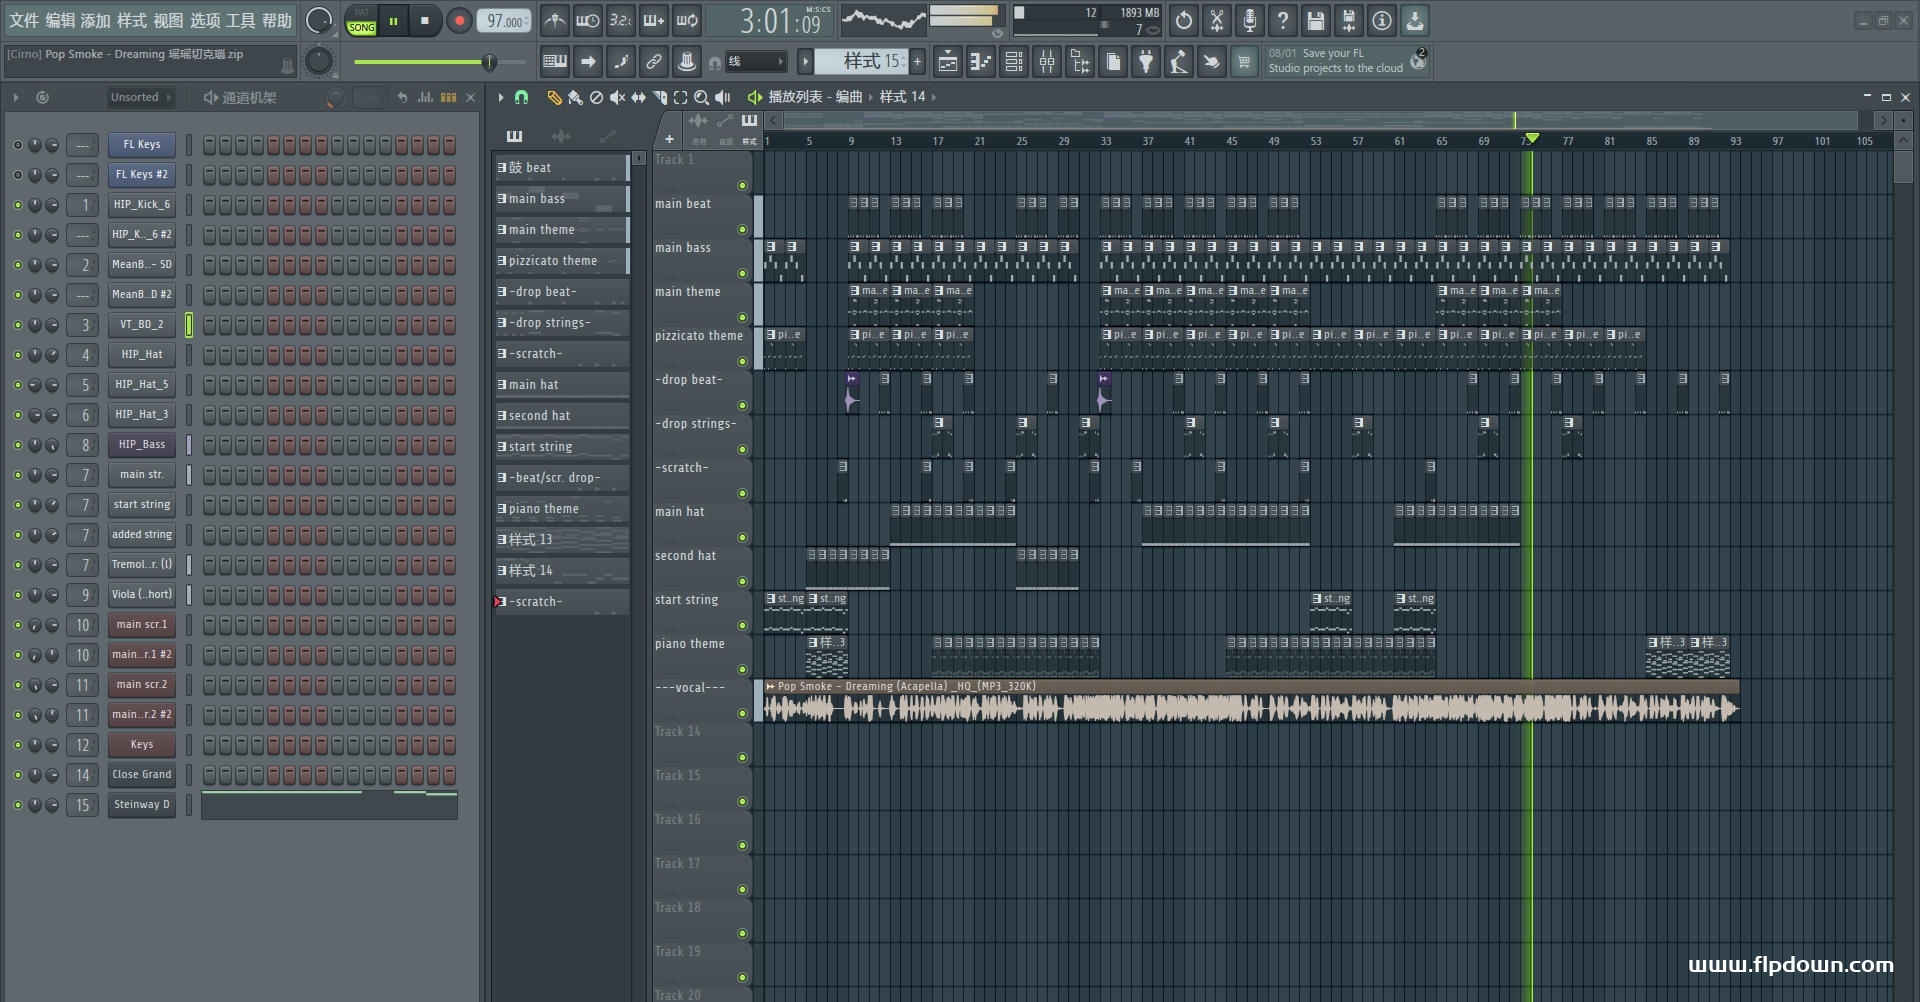The image size is (1920, 1002).
Task: Save project with the floppy disk icon
Action: 1316,20
